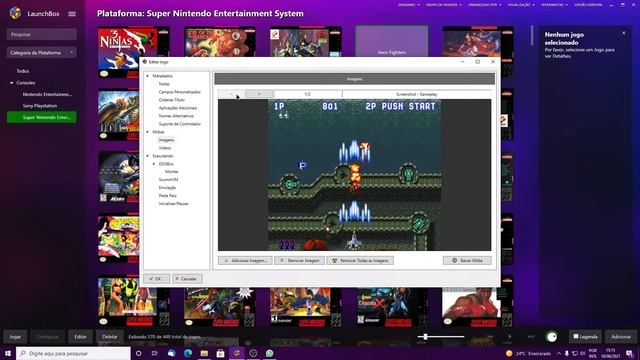Open the Windows Start menu

(x=8, y=353)
